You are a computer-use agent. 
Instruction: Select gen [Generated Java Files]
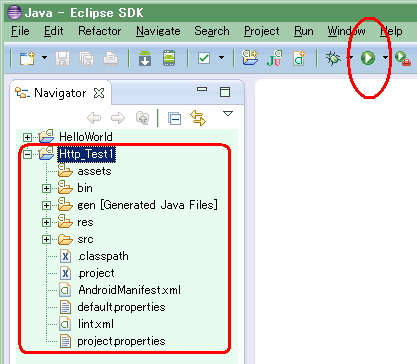(147, 205)
